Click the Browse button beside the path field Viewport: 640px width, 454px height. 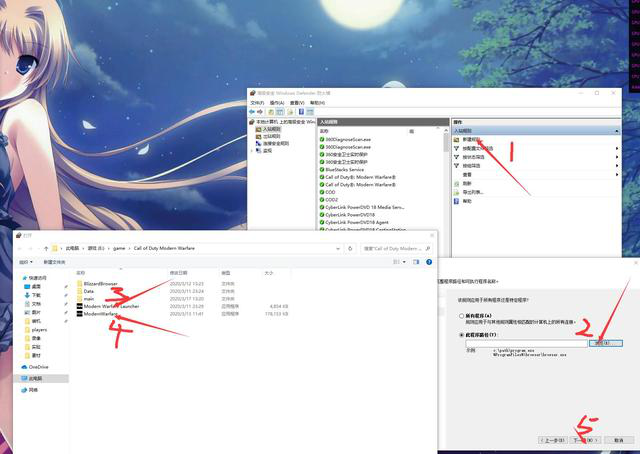coord(606,343)
